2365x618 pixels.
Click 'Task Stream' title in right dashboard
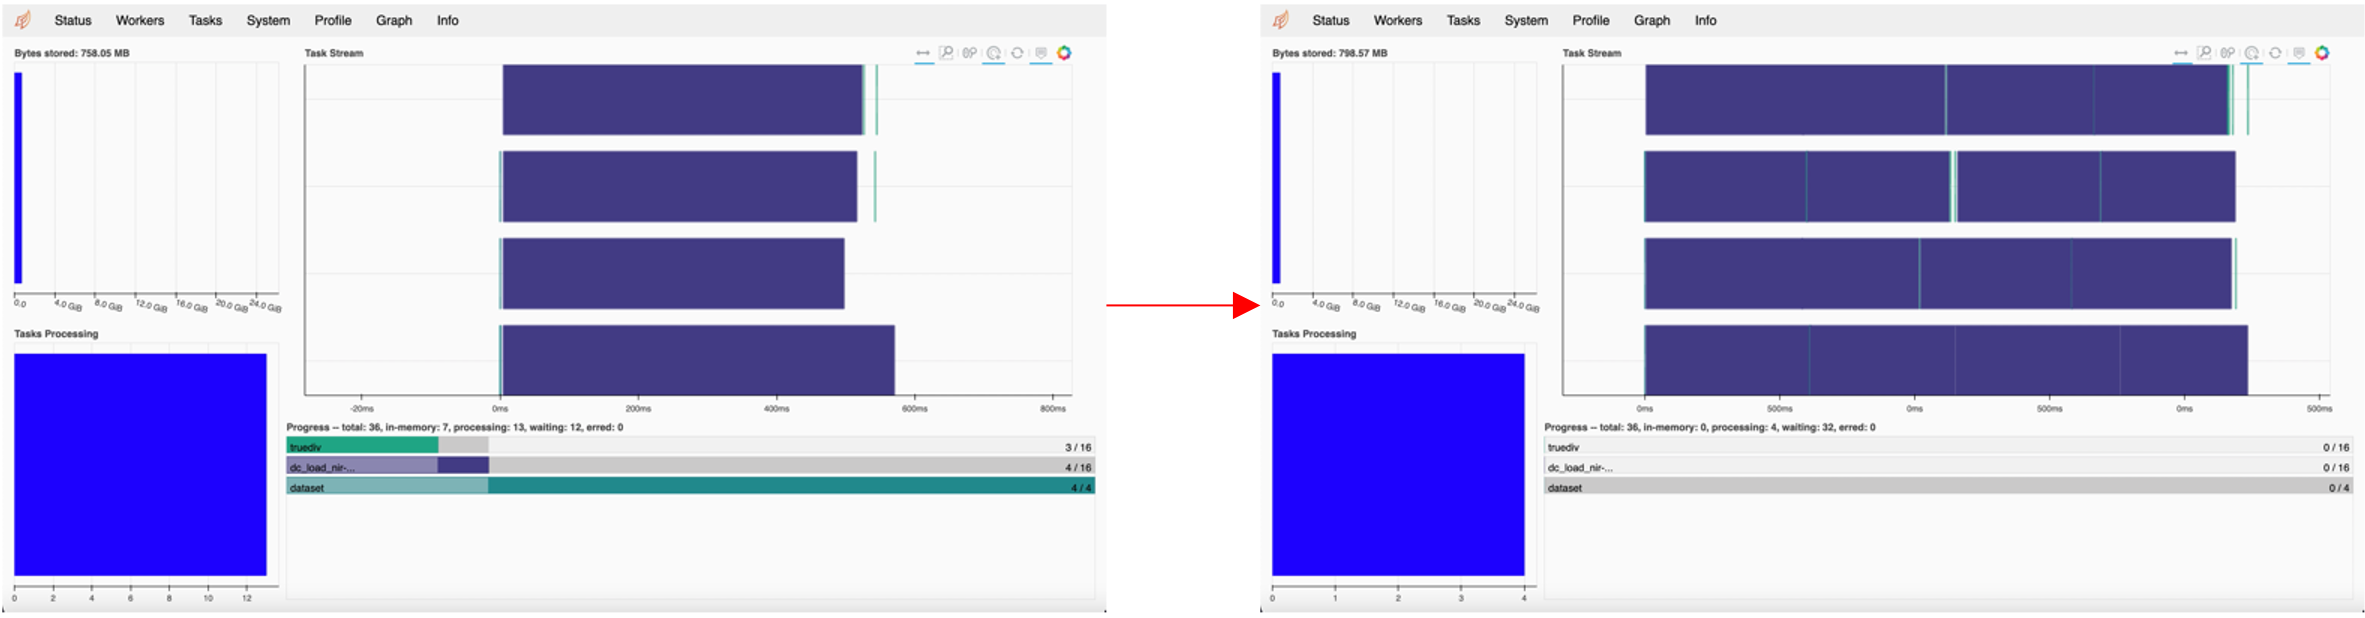[1592, 53]
